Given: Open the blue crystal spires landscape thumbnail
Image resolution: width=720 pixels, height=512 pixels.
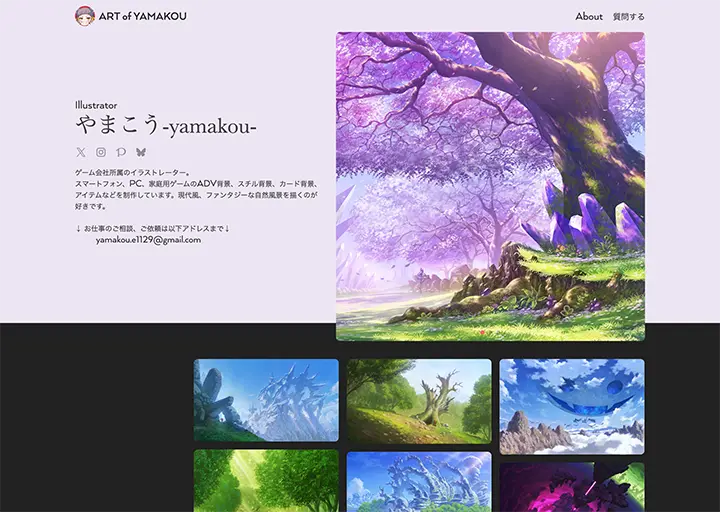Looking at the screenshot, I should [x=266, y=400].
